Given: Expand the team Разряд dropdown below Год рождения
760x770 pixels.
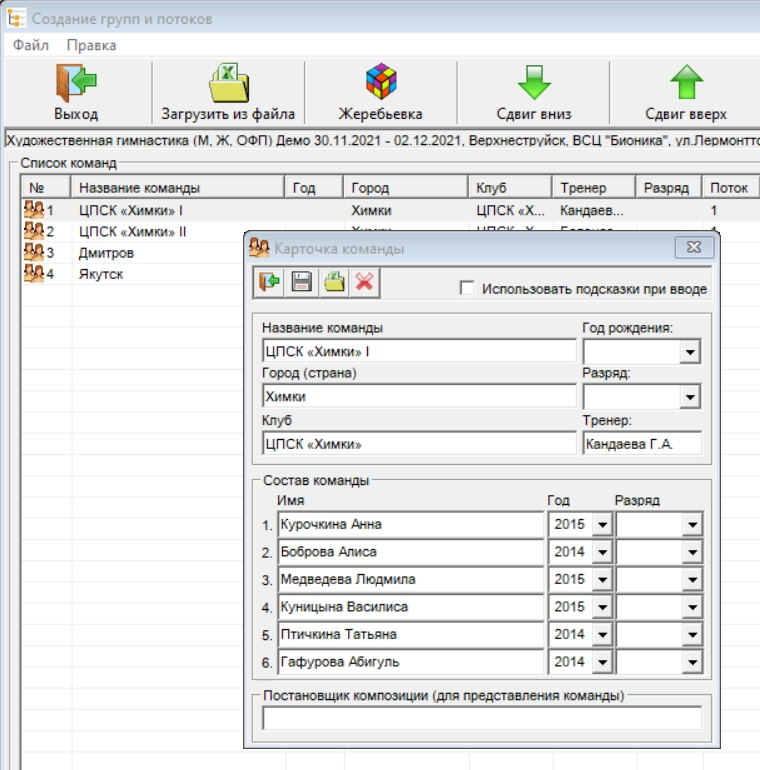Looking at the screenshot, I should point(689,397).
